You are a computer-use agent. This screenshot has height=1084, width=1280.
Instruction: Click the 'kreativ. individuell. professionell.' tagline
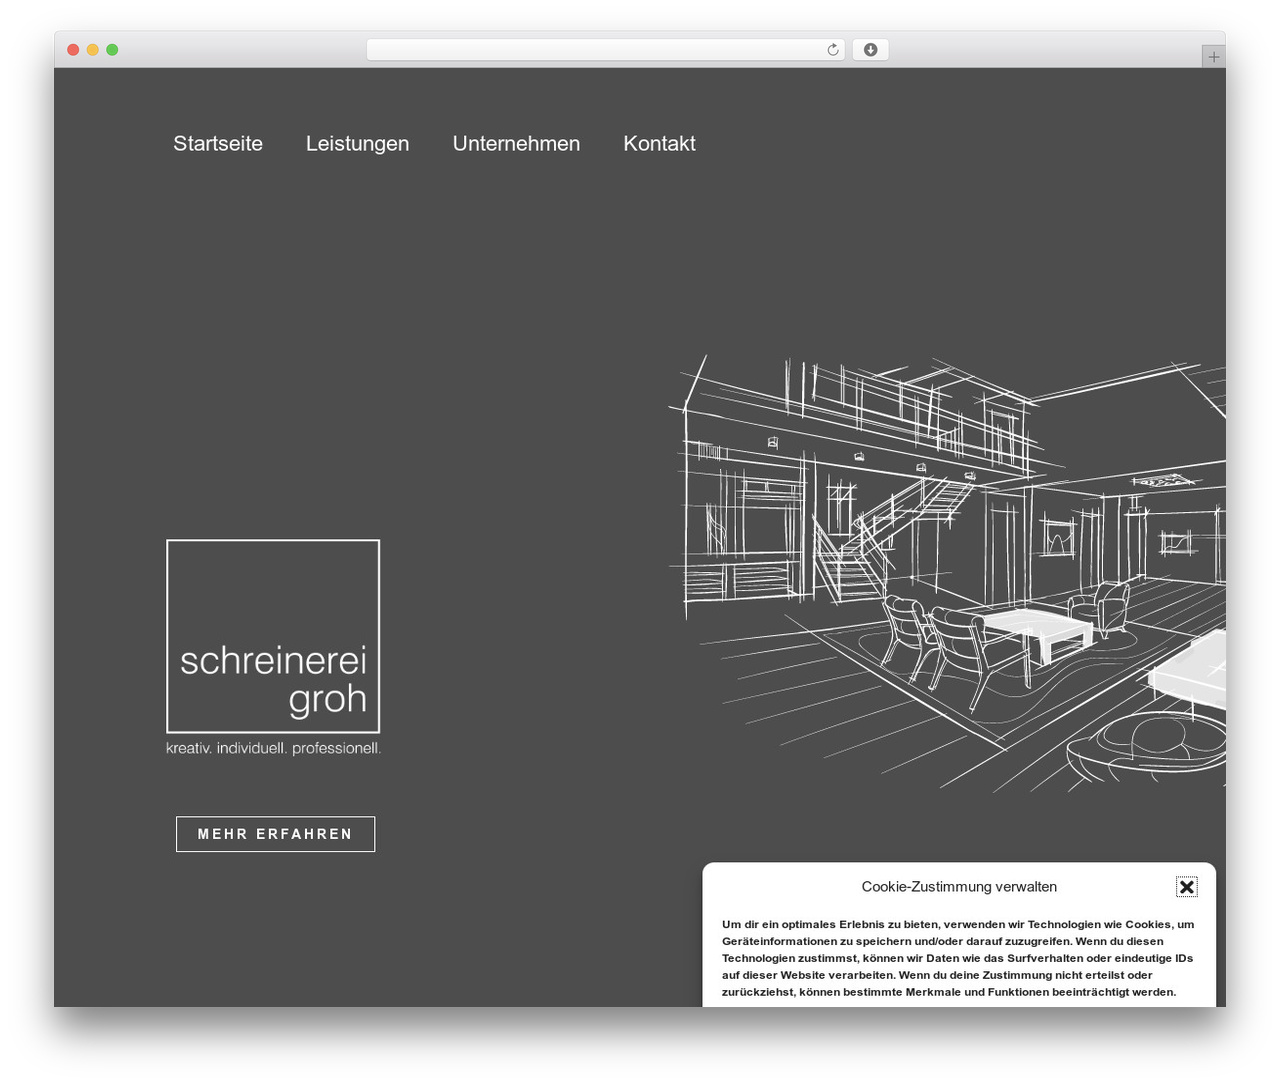point(273,748)
